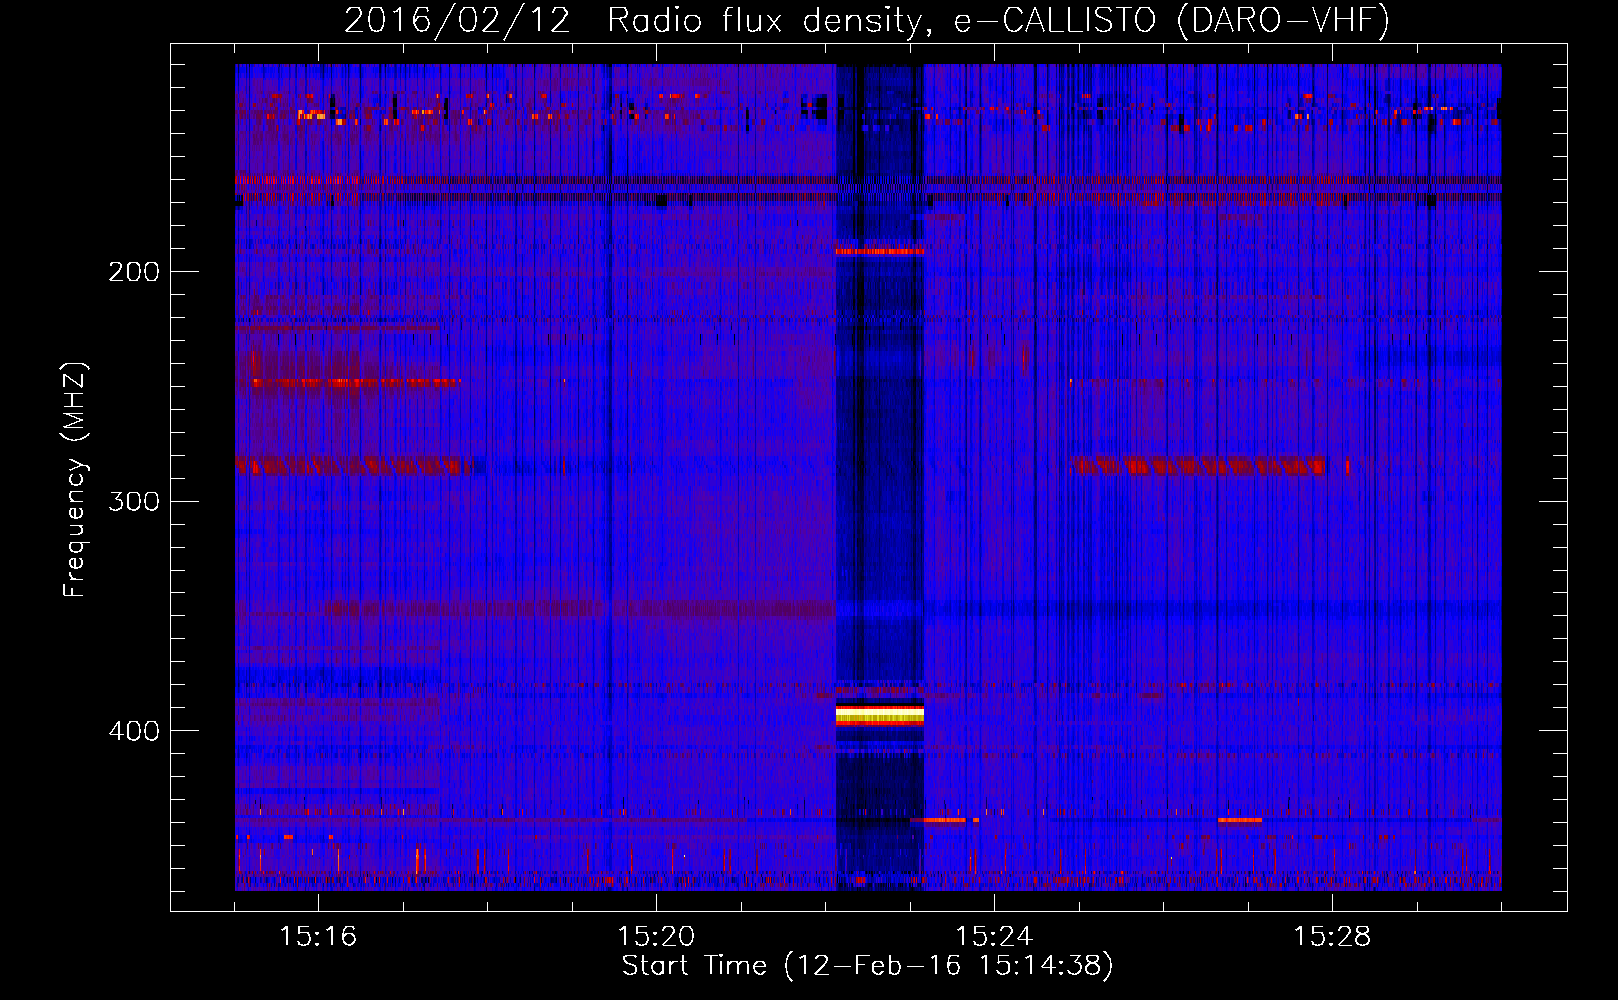This screenshot has height=1000, width=1618.
Task: Click the 300 frequency tick label
Action: pos(134,501)
